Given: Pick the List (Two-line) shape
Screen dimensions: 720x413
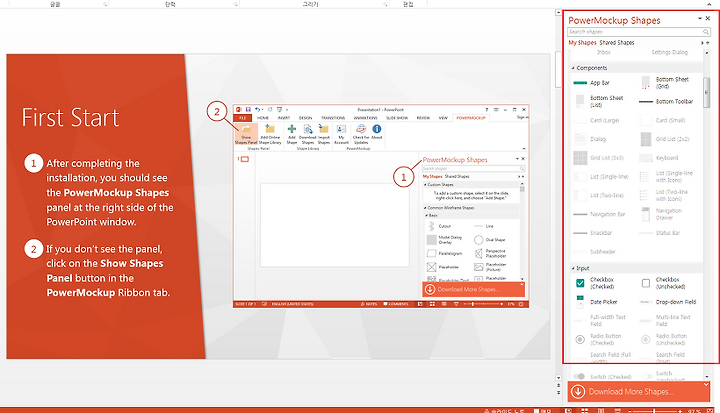Looking at the screenshot, I should (x=599, y=196).
